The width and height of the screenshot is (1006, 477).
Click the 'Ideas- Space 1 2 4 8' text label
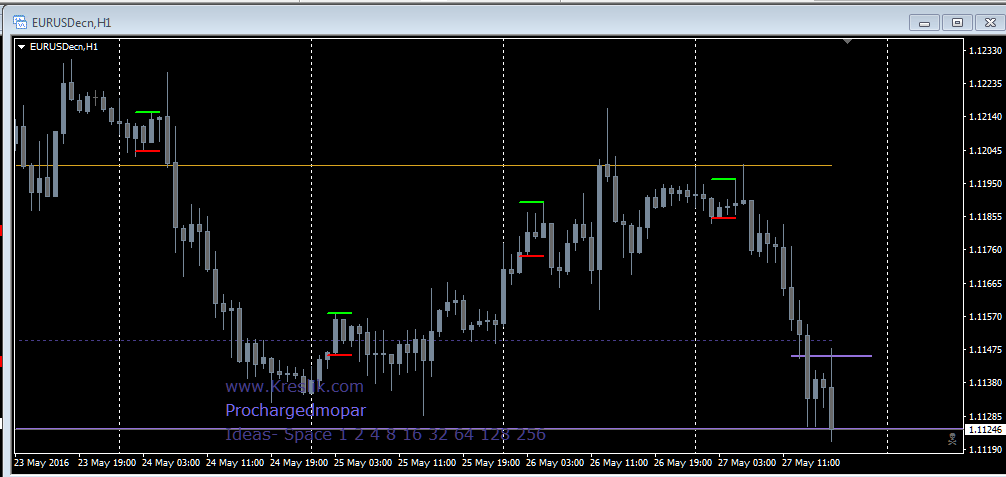click(385, 435)
